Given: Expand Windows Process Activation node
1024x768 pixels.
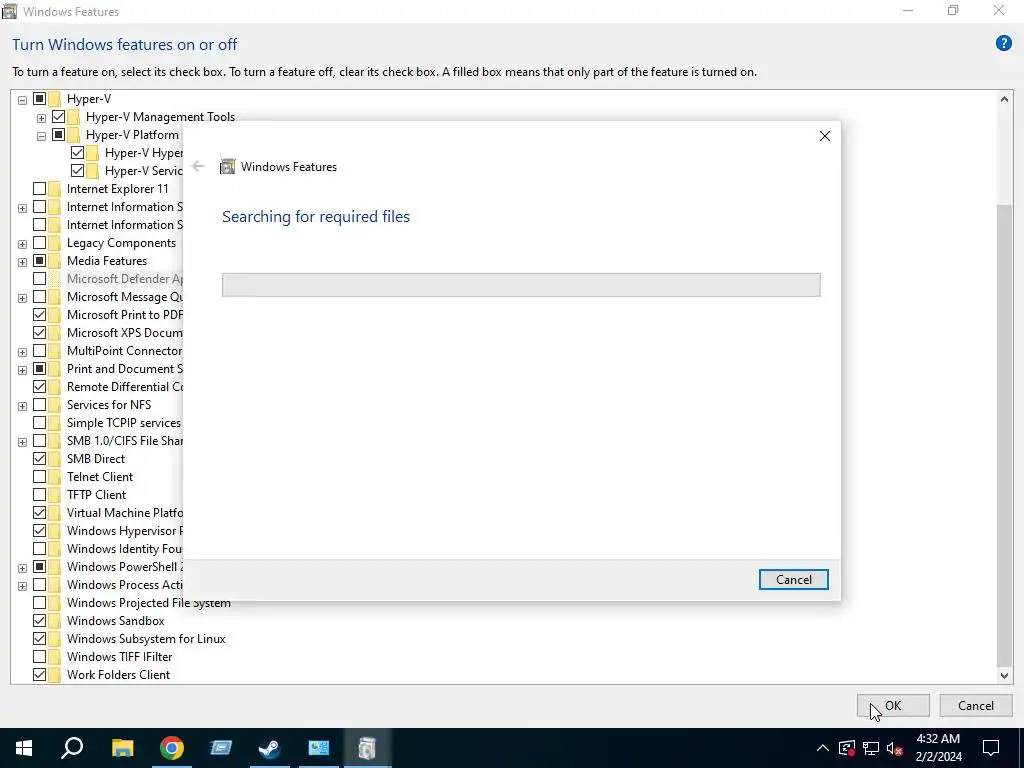Looking at the screenshot, I should 22,586.
